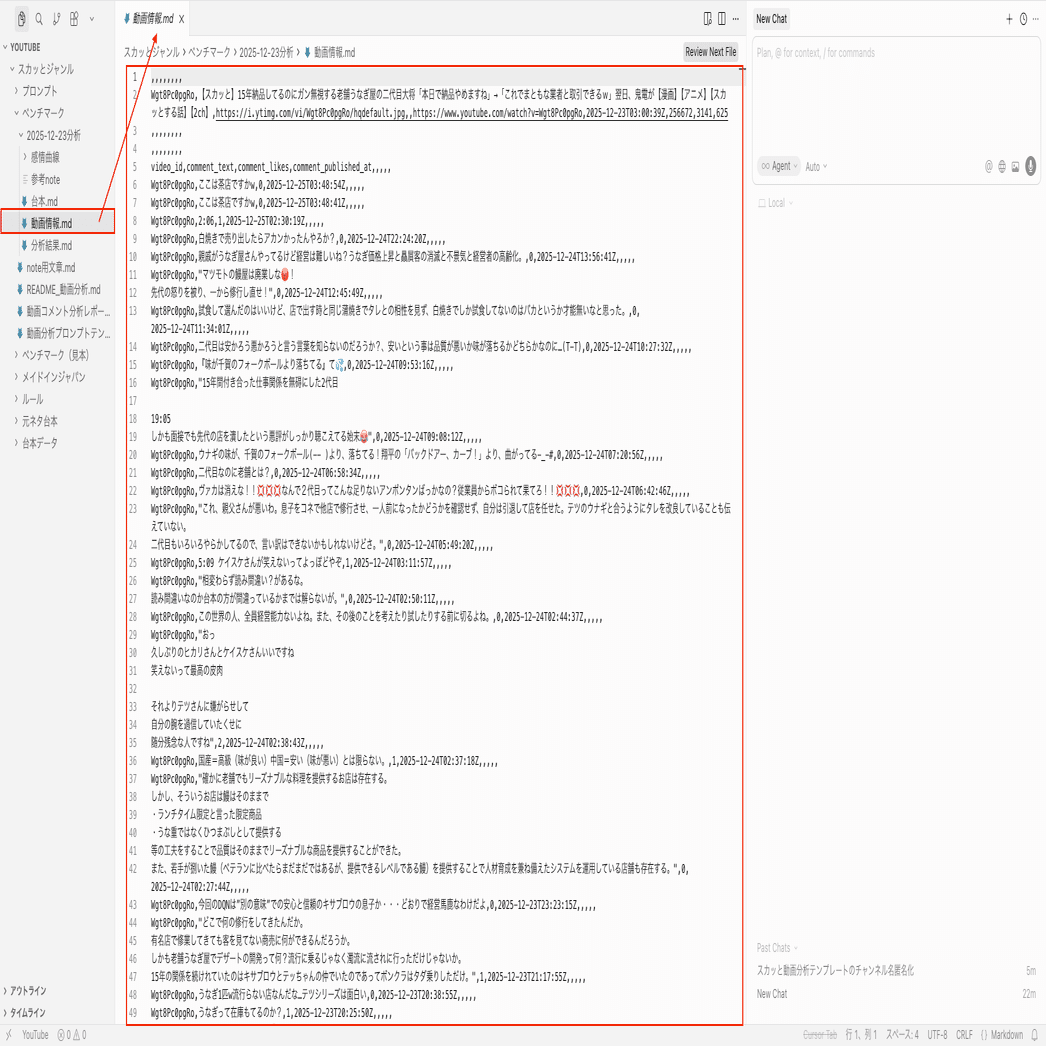Open the chat history clock icon
Viewport: 1046px width, 1046px height.
point(1023,19)
